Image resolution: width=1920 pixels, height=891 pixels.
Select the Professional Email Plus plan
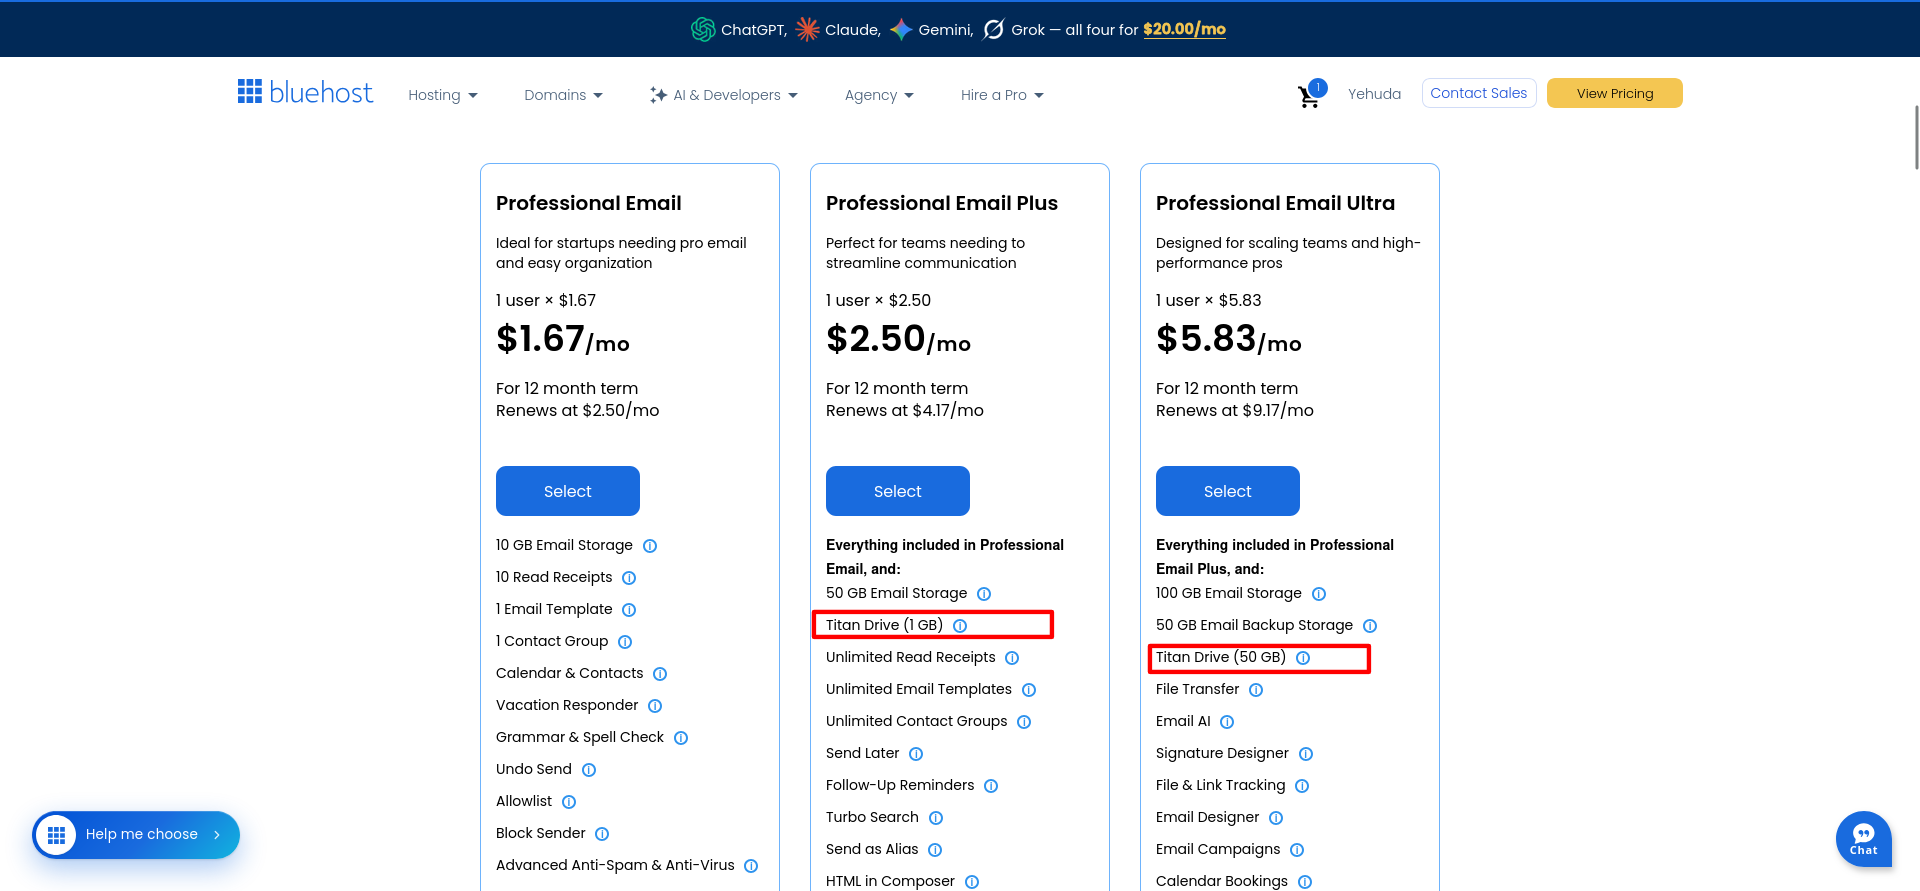click(x=898, y=491)
